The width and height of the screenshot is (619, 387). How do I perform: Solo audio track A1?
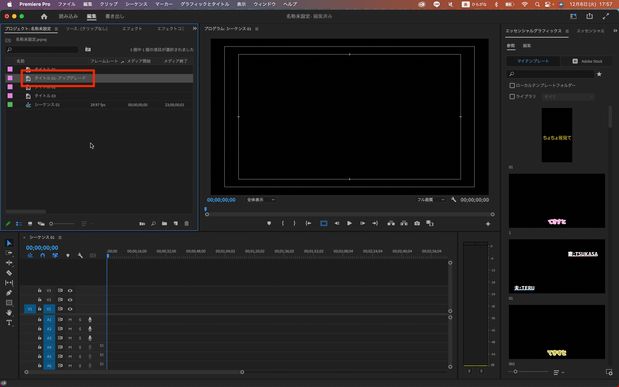point(80,319)
